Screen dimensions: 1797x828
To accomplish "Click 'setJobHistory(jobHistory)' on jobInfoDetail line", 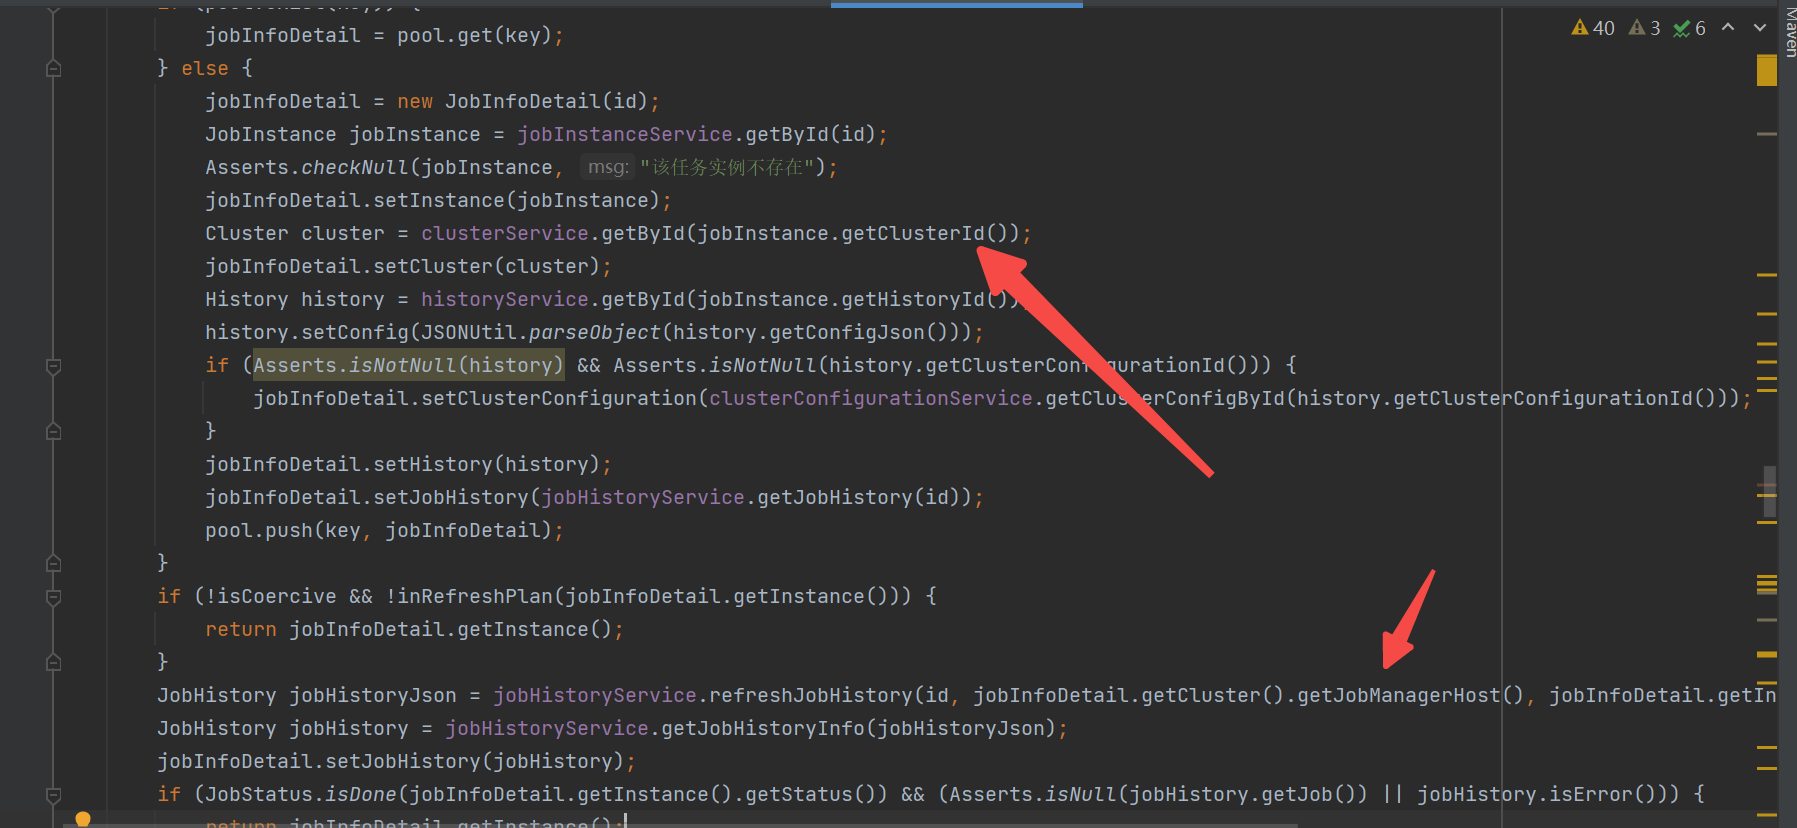I will pos(474,761).
